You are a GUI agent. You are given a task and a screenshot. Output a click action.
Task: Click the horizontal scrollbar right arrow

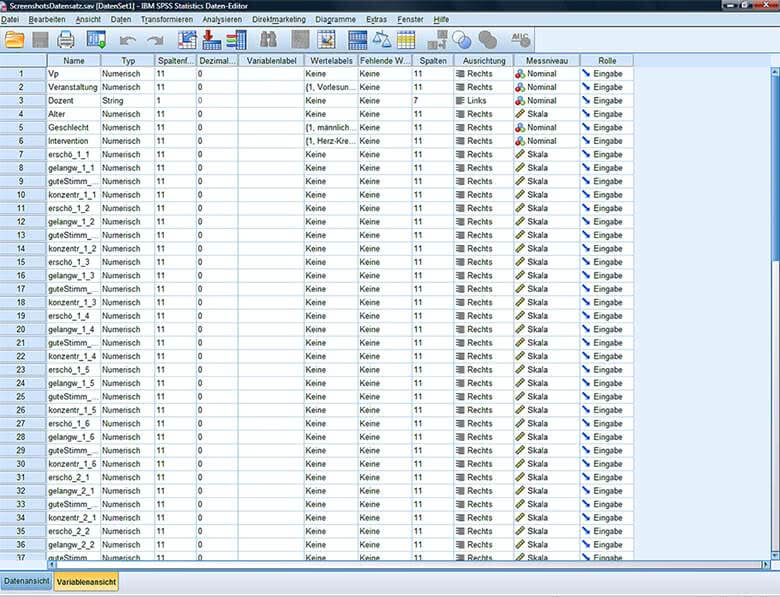(x=766, y=565)
